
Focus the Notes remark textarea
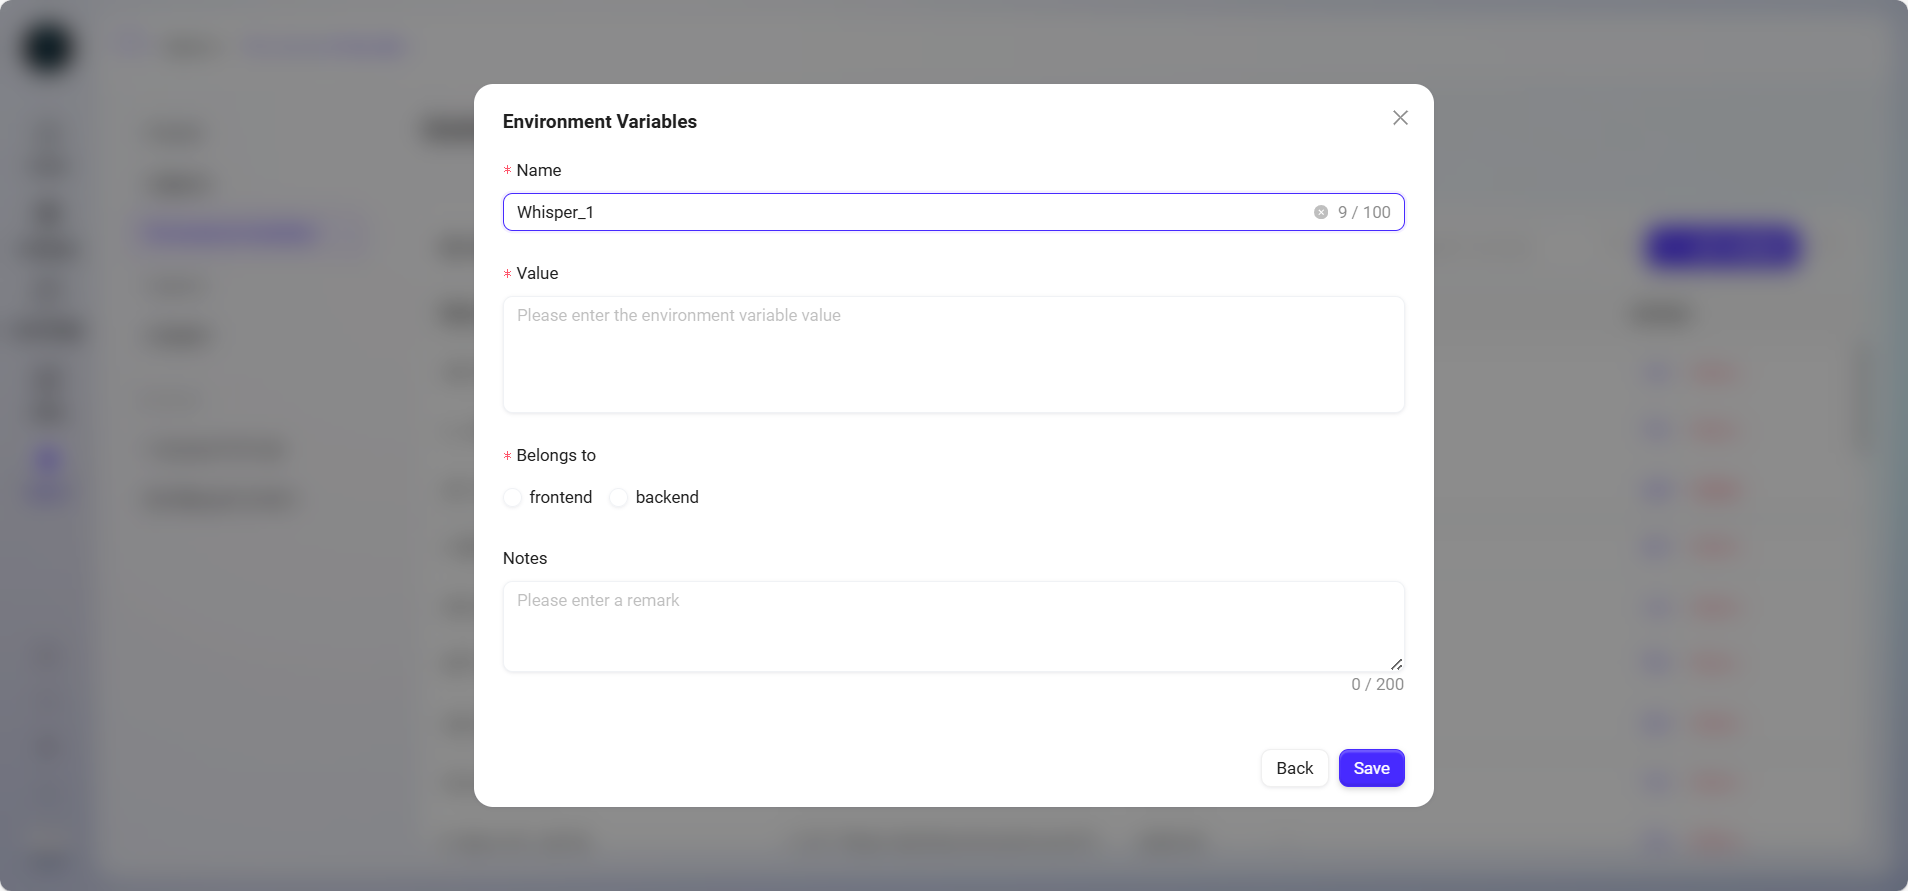(953, 626)
